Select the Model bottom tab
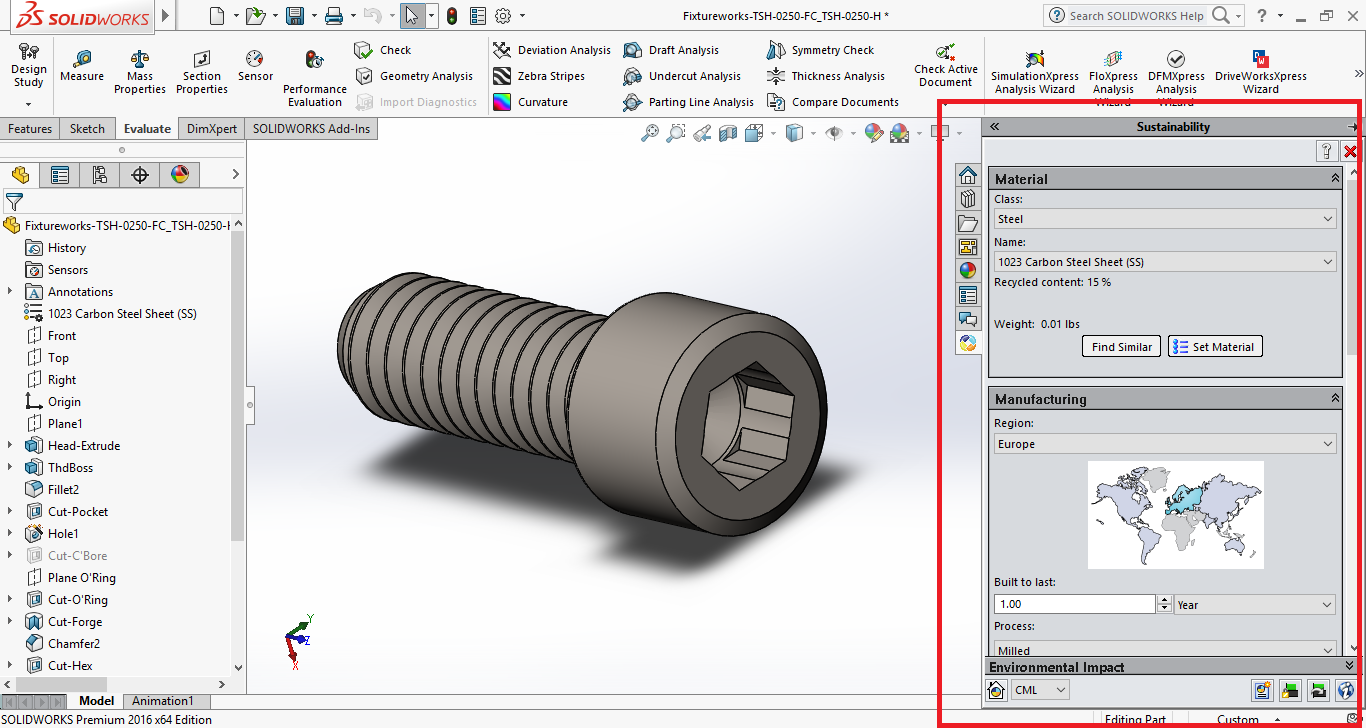Viewport: 1366px width, 728px height. pyautogui.click(x=97, y=701)
